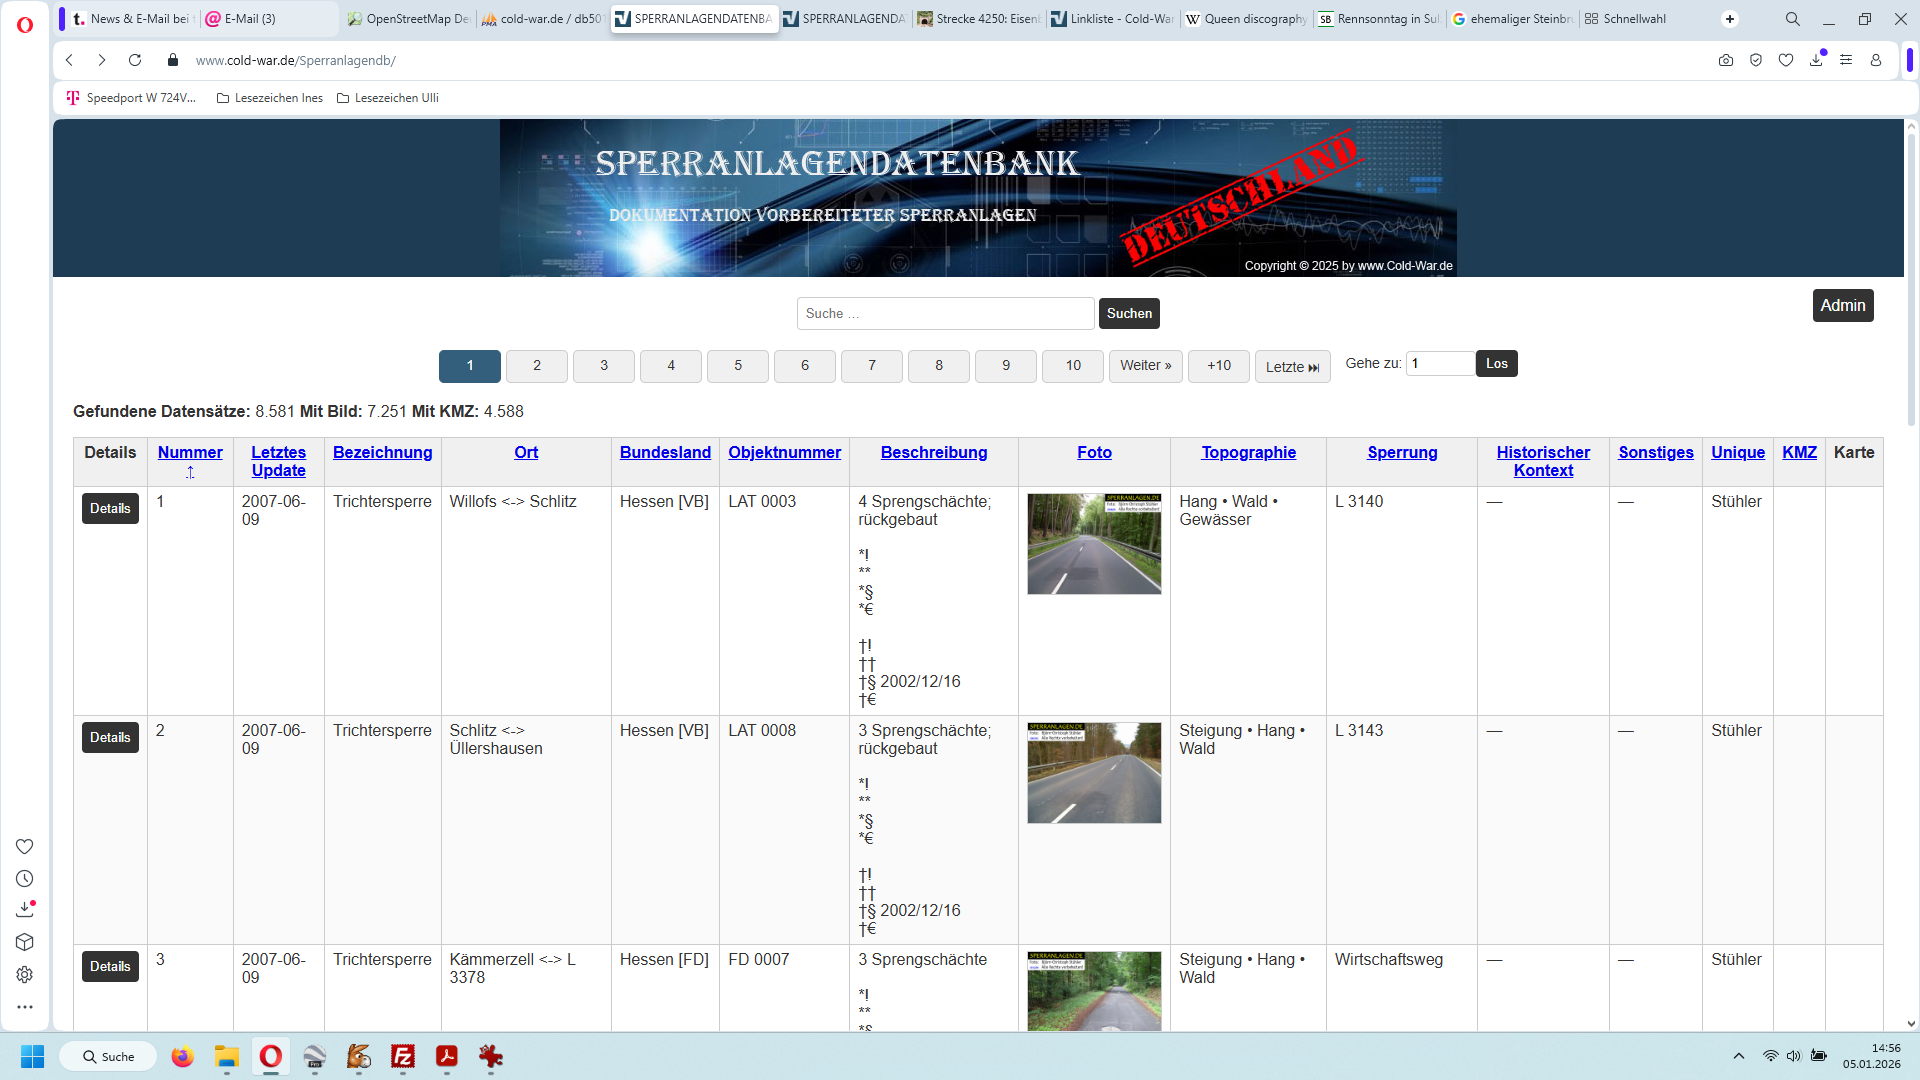Click the tab search magnifier icon
The image size is (1920, 1080).
(x=1792, y=19)
